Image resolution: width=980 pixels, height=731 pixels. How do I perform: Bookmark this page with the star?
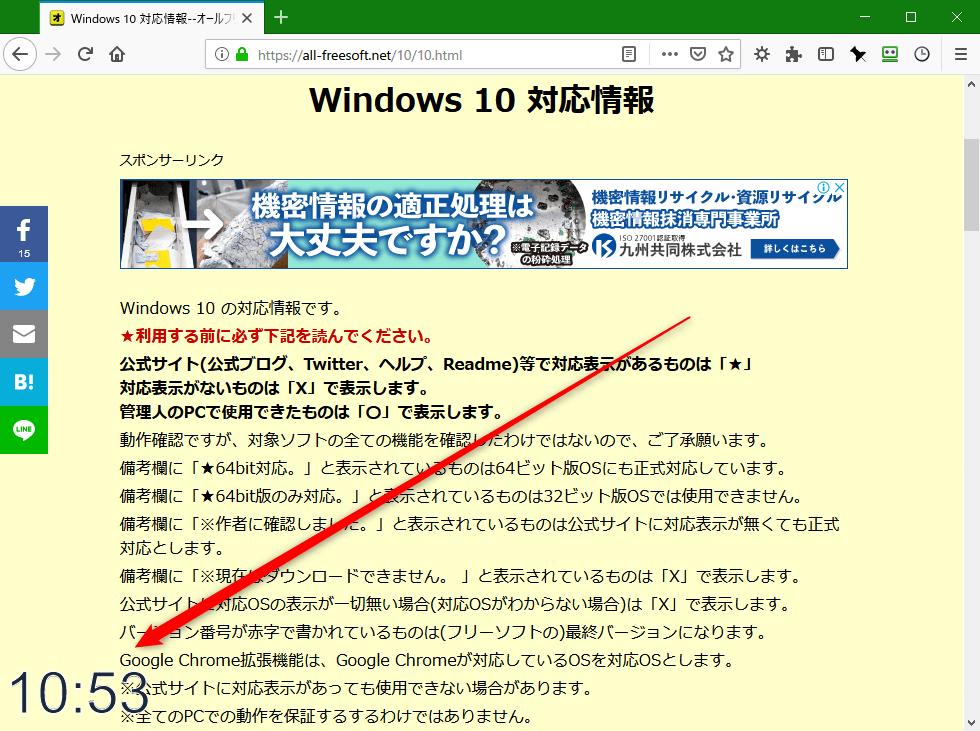726,54
